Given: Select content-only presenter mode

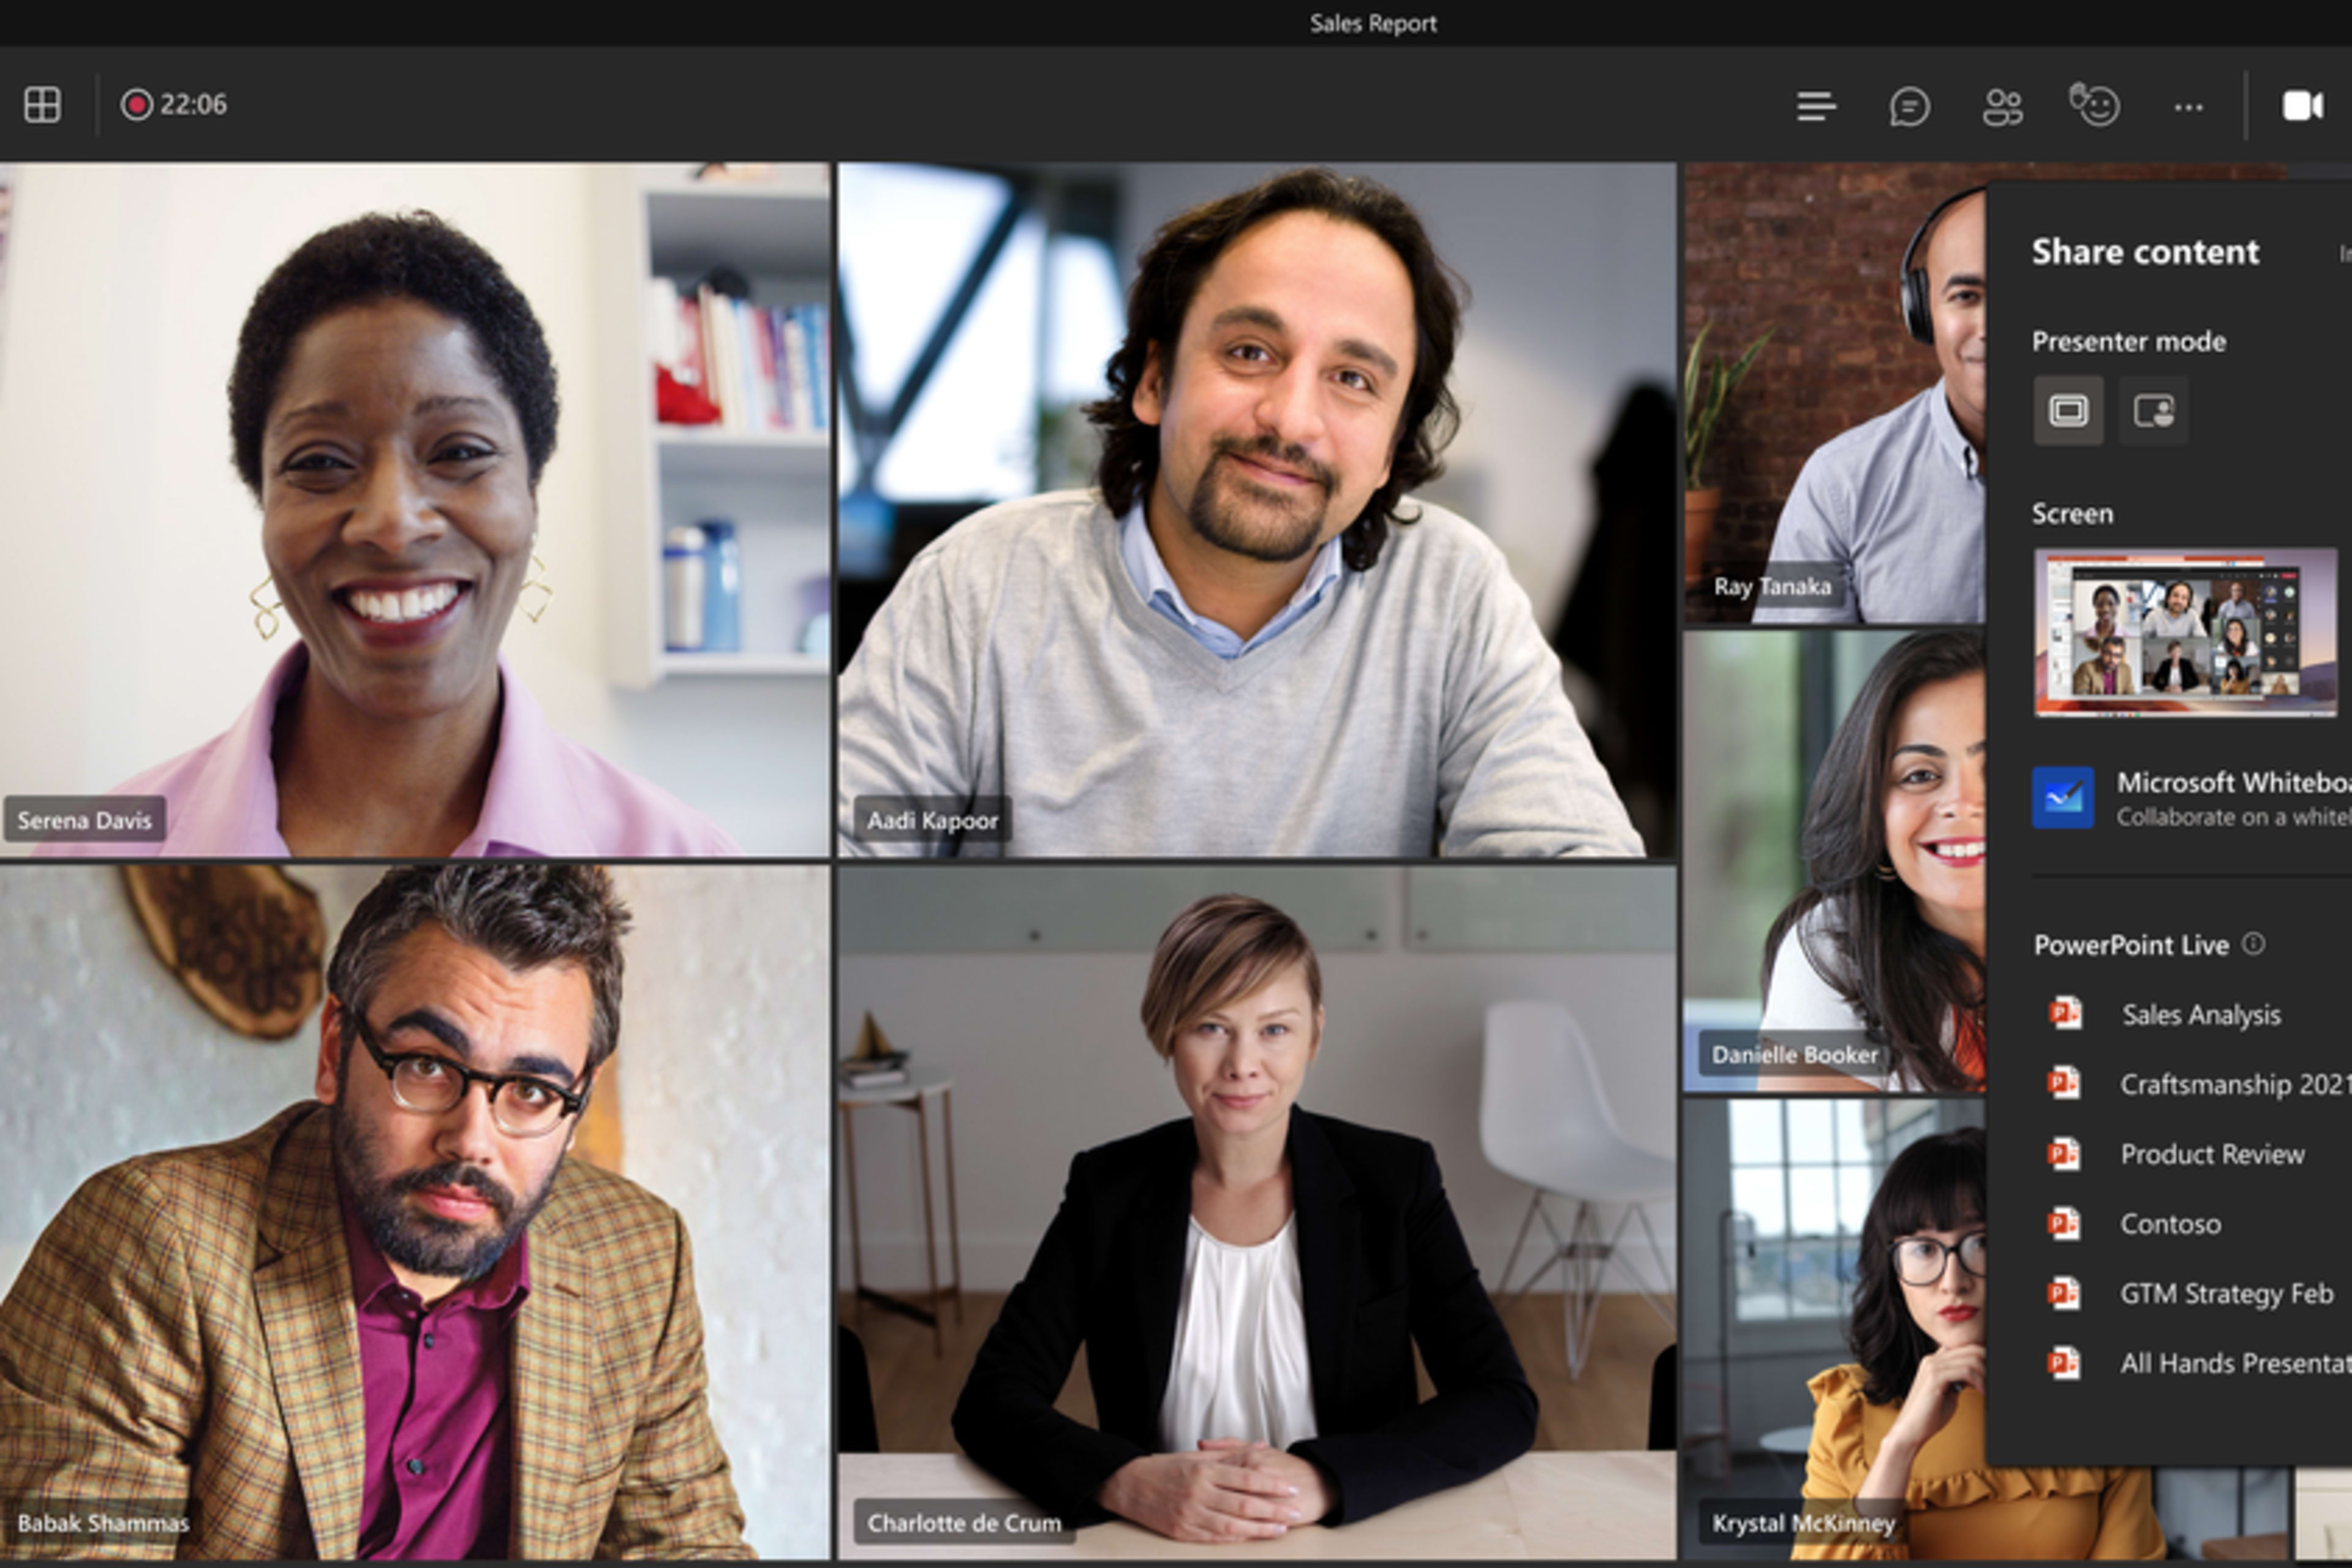Looking at the screenshot, I should point(2068,410).
